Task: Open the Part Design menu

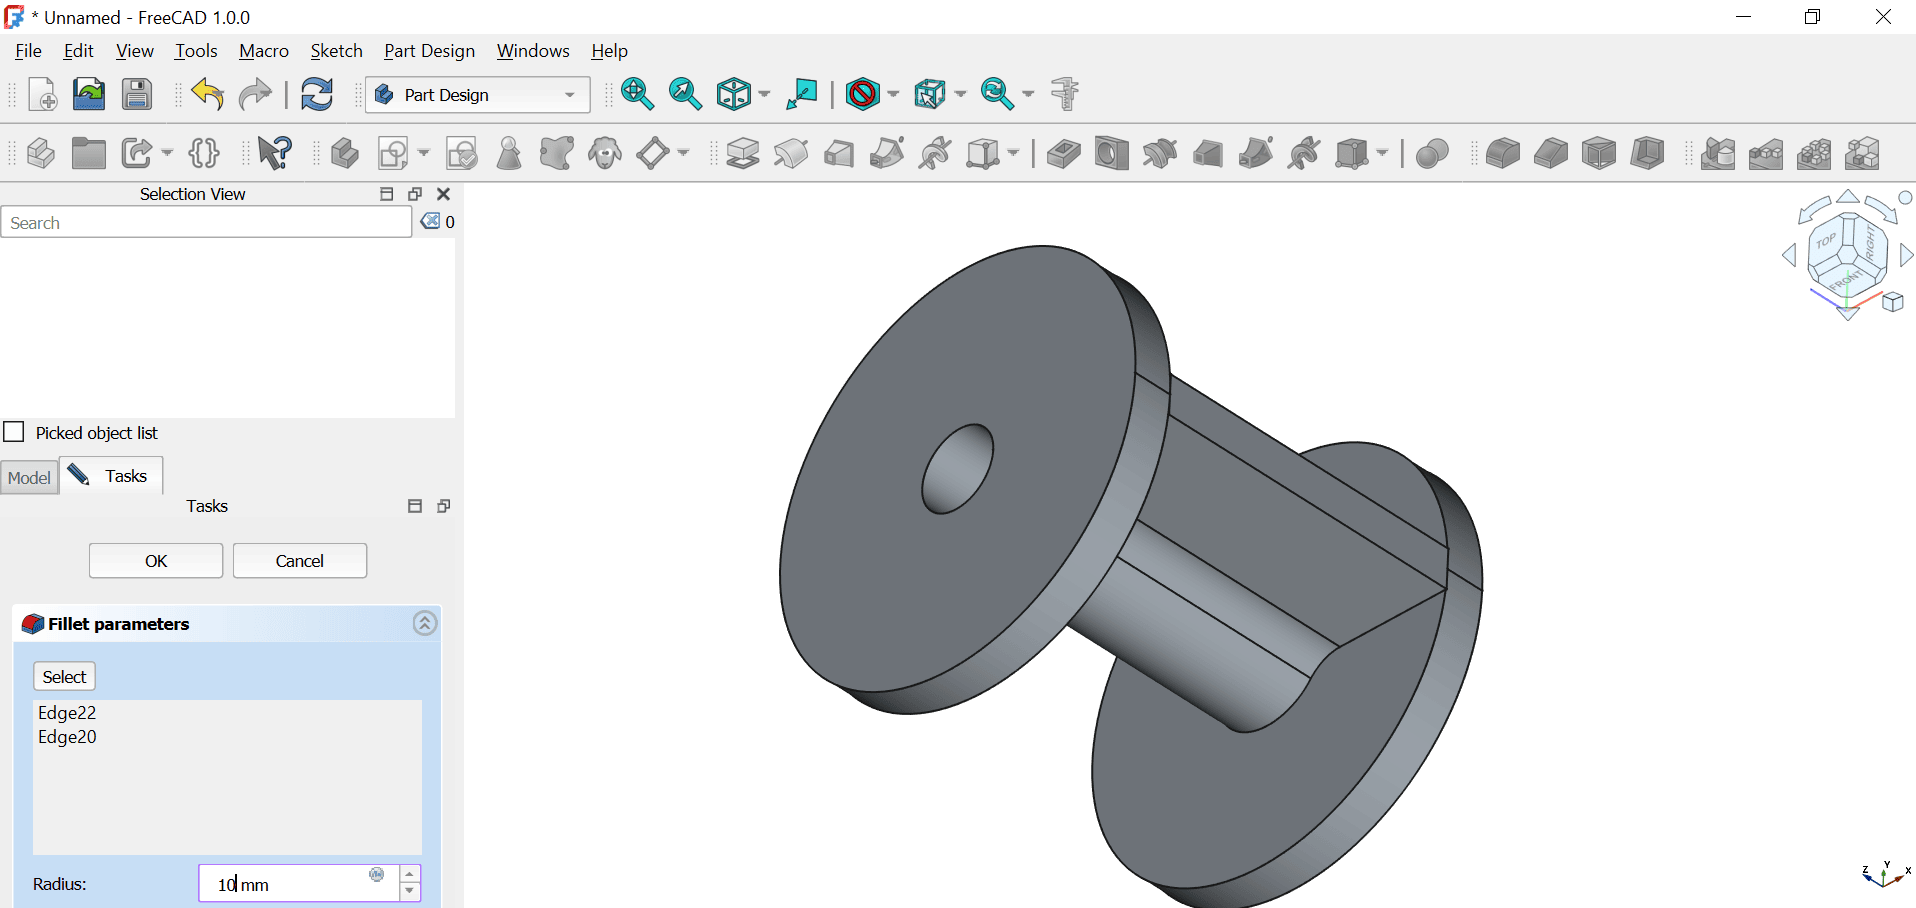Action: tap(430, 51)
